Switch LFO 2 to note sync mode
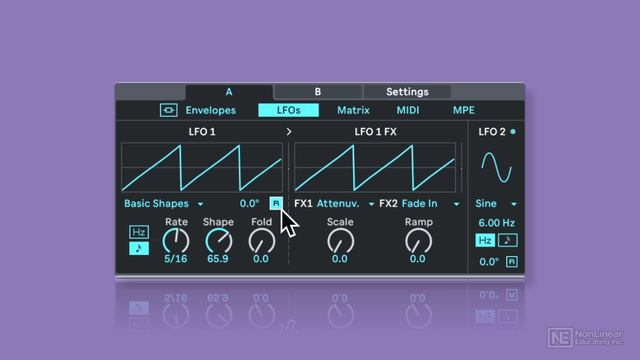The height and width of the screenshot is (360, 640). pos(507,240)
